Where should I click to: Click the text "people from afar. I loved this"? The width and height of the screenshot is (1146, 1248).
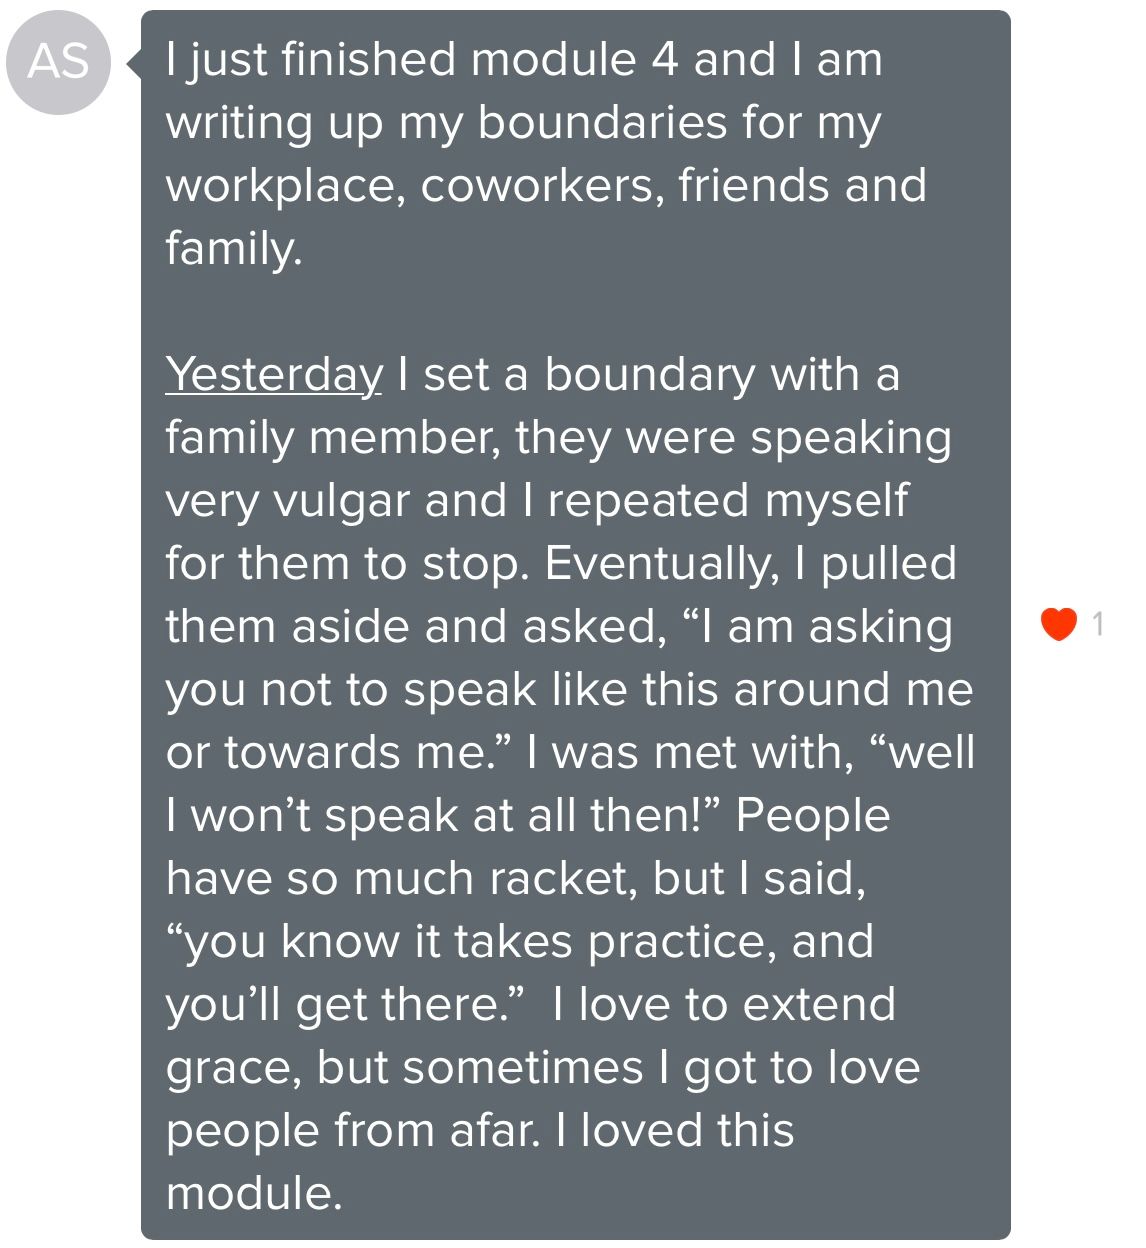[x=480, y=1131]
